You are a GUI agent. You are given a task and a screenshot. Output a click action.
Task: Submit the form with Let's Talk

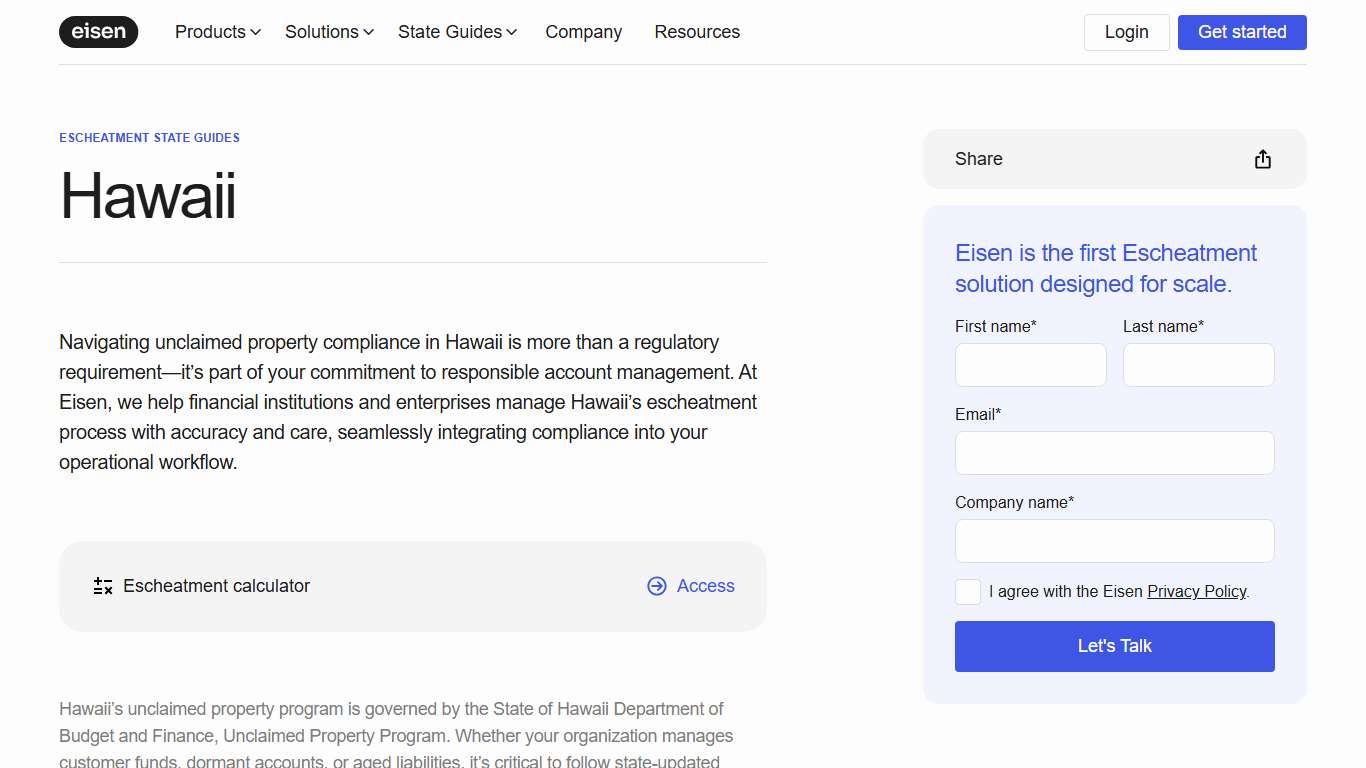coord(1114,646)
